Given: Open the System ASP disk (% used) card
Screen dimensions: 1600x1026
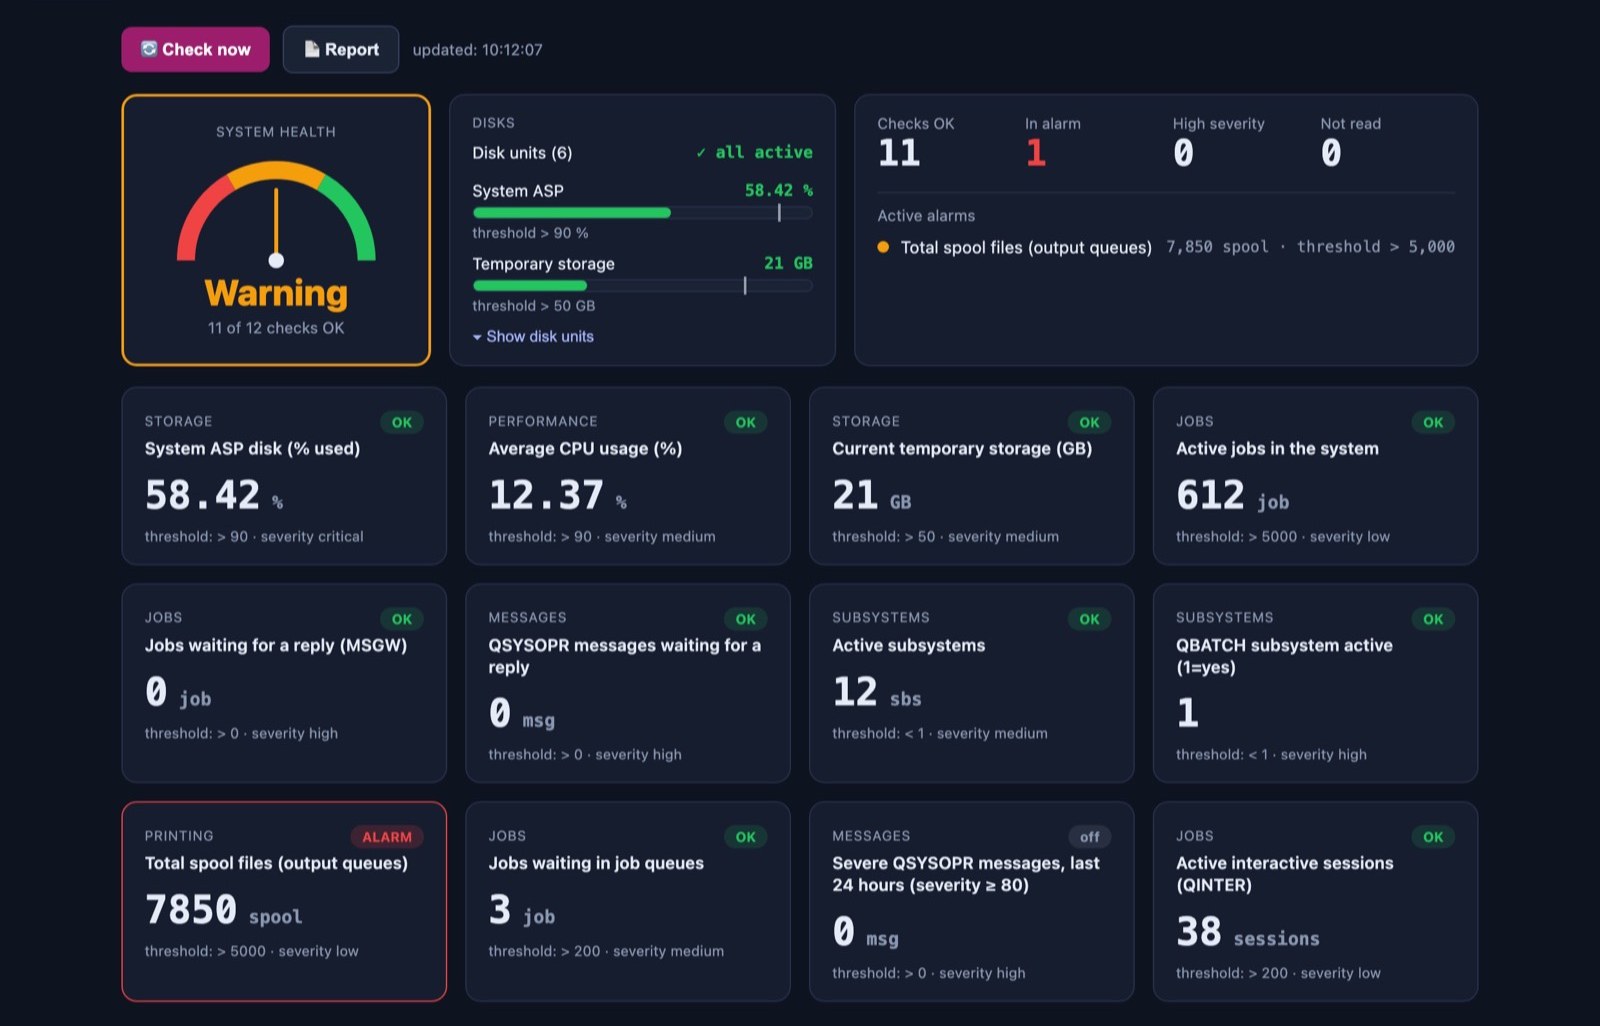Looking at the screenshot, I should pos(284,476).
